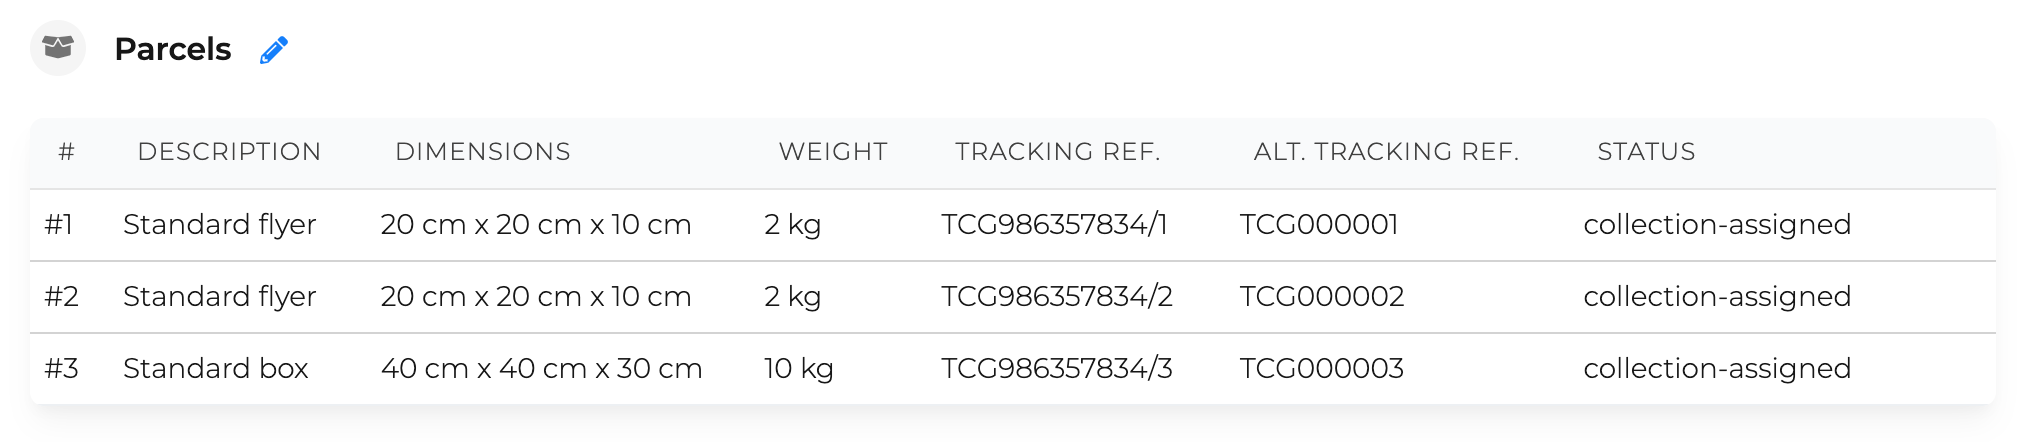Screen dimensions: 2034x442
Task: Select alt tracking ref TCG000001
Action: tap(1319, 224)
